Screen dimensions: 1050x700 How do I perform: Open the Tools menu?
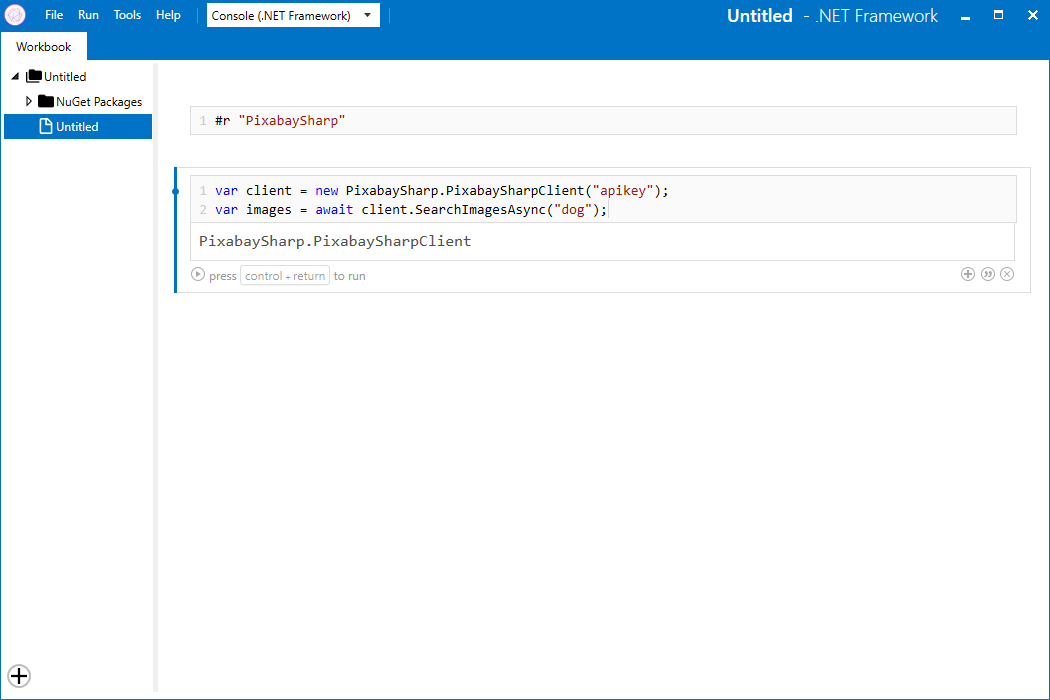click(x=127, y=15)
